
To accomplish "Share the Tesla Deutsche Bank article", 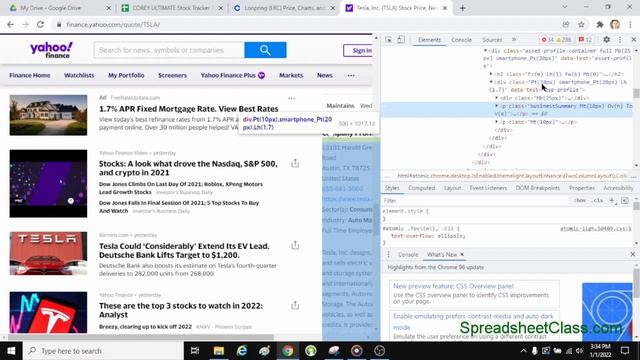I will click(295, 245).
